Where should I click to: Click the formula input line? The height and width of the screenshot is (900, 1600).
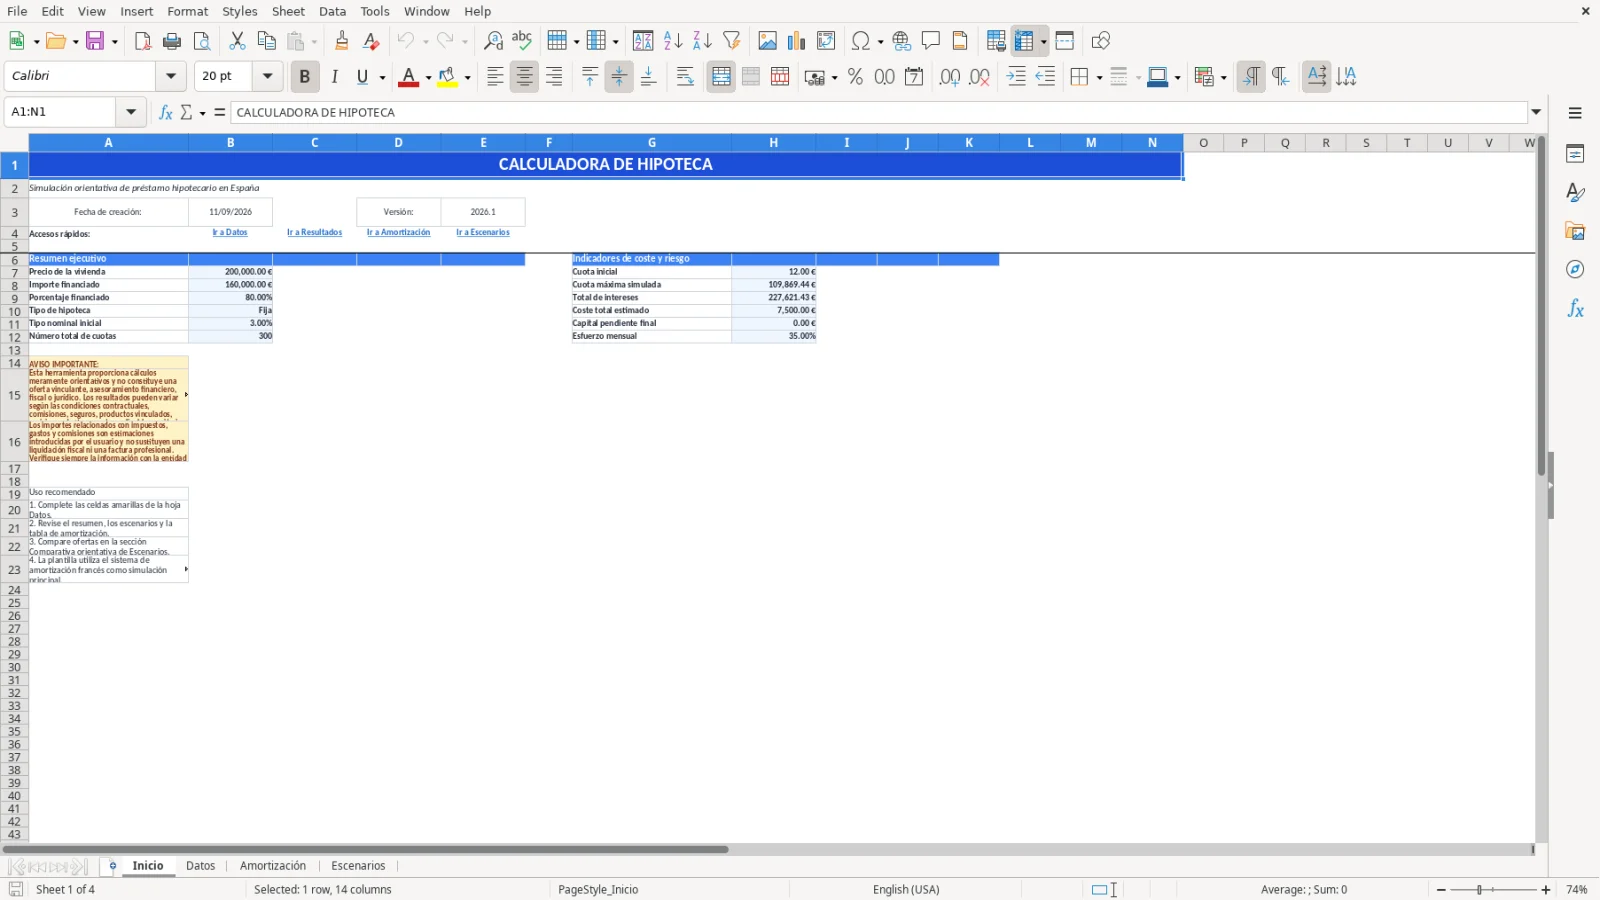(x=878, y=112)
